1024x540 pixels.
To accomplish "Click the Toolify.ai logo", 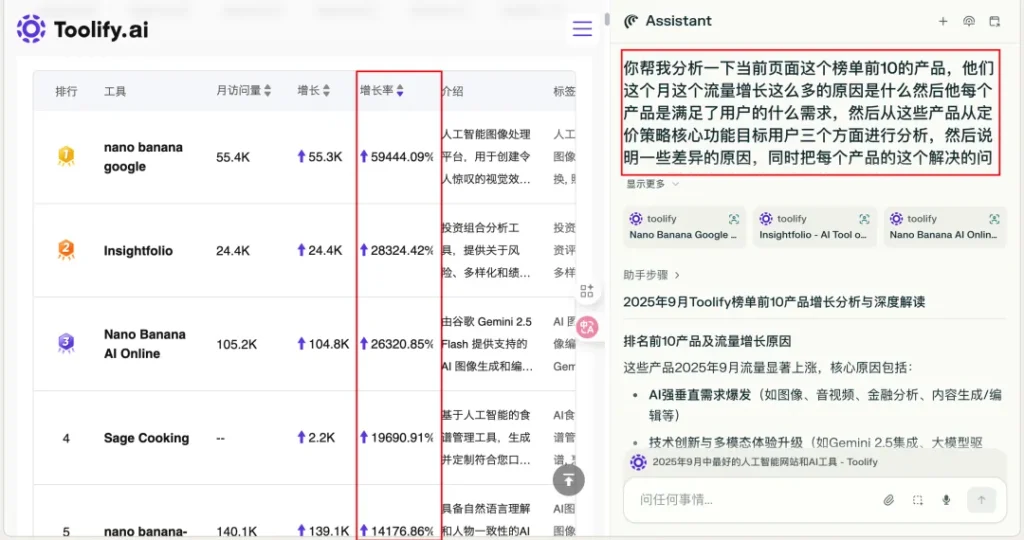I will point(83,29).
